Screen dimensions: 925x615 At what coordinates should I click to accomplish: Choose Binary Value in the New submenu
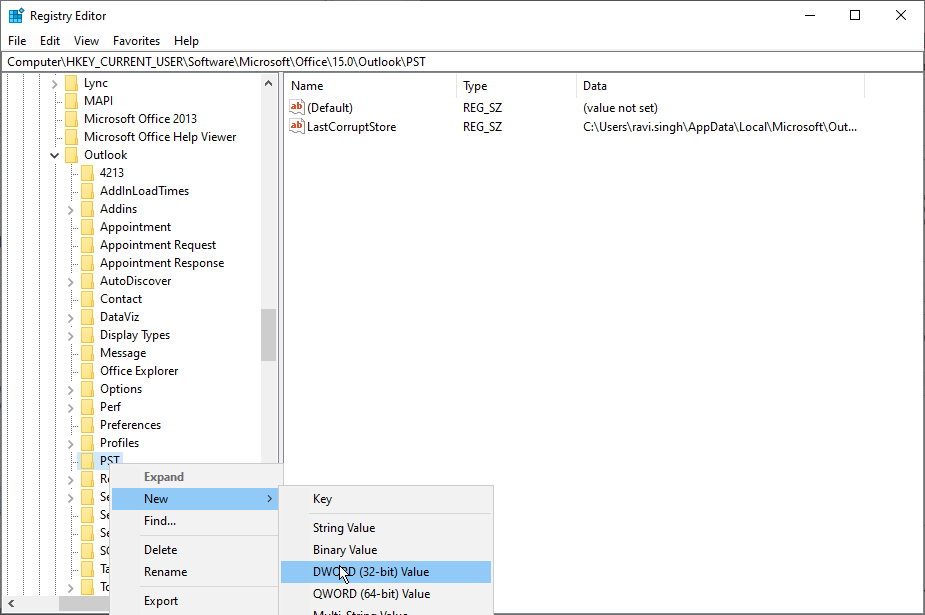click(x=386, y=550)
